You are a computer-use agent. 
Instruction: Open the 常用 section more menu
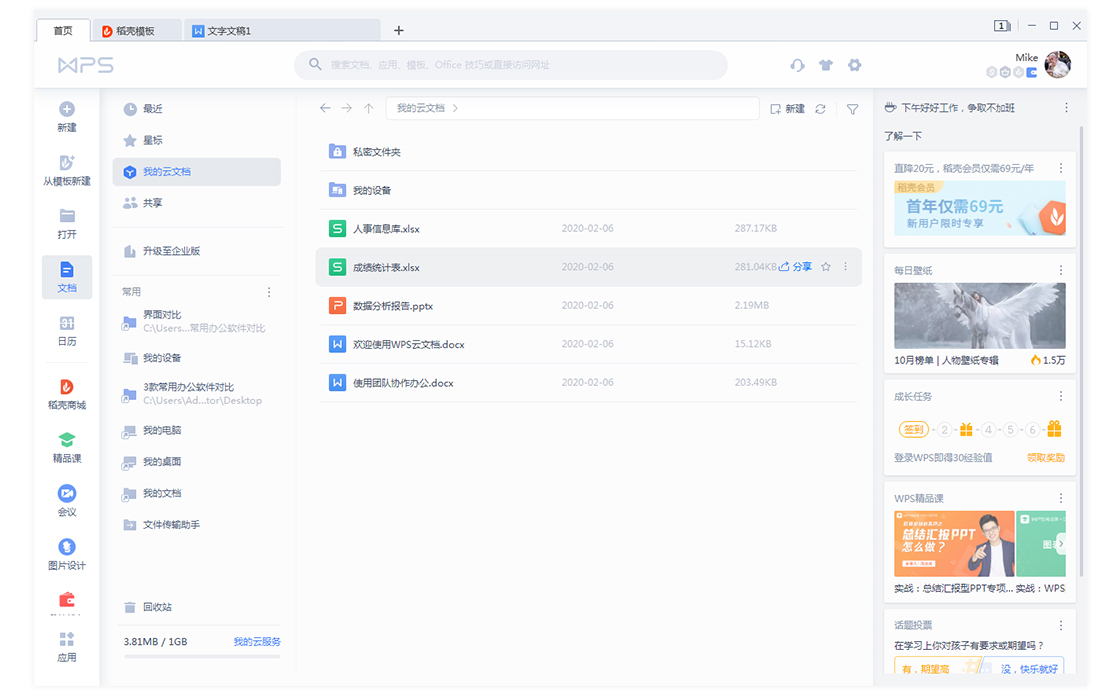(269, 292)
